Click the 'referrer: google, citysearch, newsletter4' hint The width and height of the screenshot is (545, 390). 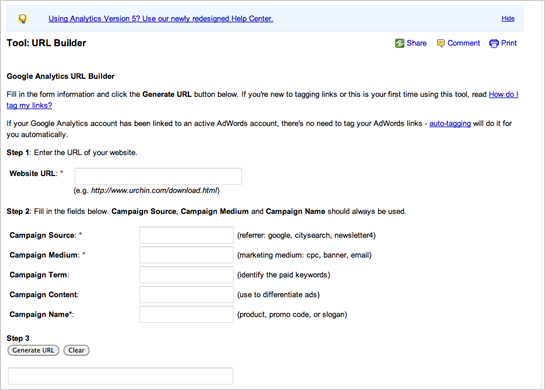click(x=306, y=236)
